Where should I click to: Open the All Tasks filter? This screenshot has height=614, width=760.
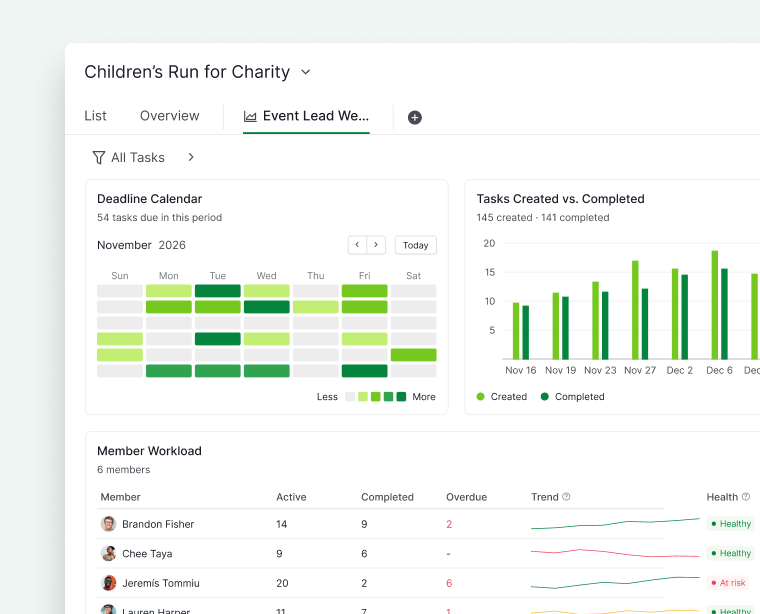tap(138, 157)
